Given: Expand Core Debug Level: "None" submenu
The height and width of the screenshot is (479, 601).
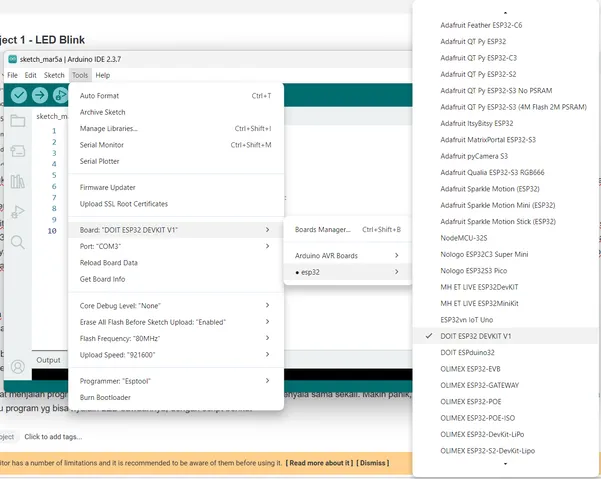Looking at the screenshot, I should (x=176, y=306).
